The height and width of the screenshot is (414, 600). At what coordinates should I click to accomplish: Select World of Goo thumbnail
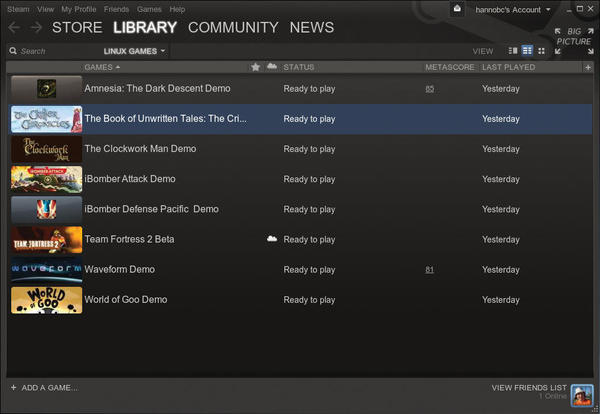coord(46,300)
